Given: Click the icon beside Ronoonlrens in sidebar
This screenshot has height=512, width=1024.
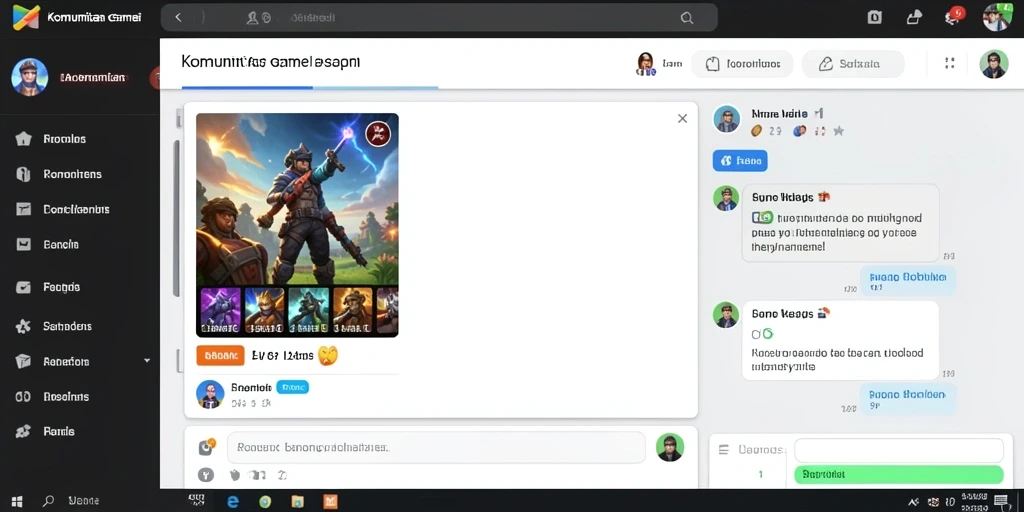Looking at the screenshot, I should pyautogui.click(x=24, y=174).
